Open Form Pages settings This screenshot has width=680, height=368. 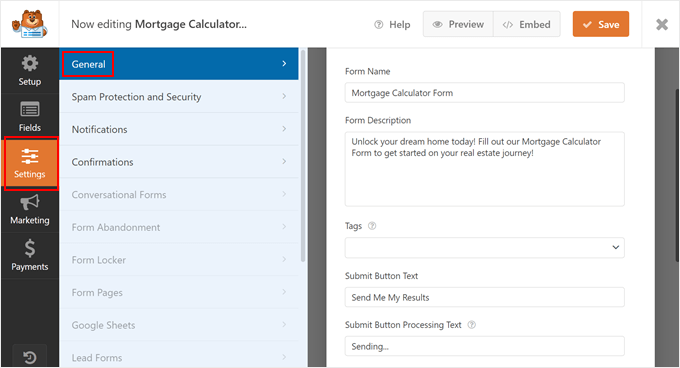pyautogui.click(x=179, y=292)
